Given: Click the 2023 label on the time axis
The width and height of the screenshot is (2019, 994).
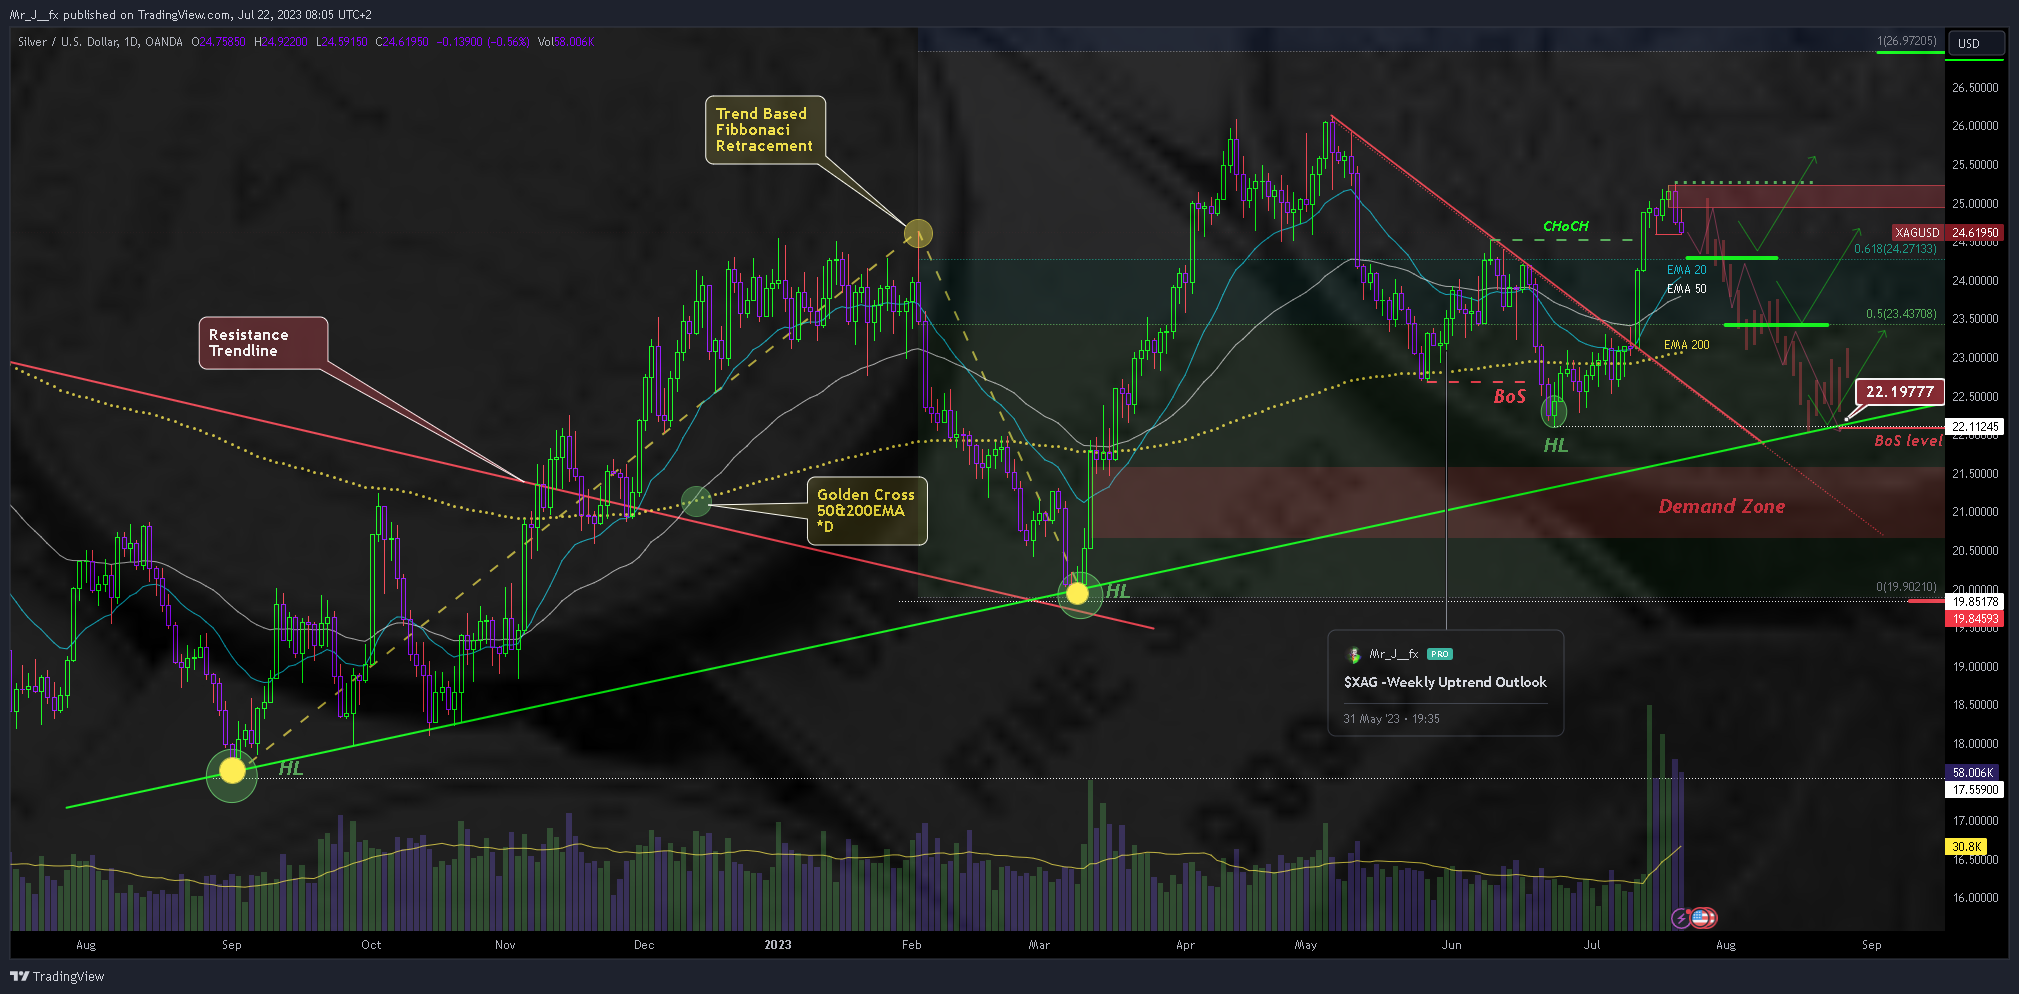Looking at the screenshot, I should (777, 945).
